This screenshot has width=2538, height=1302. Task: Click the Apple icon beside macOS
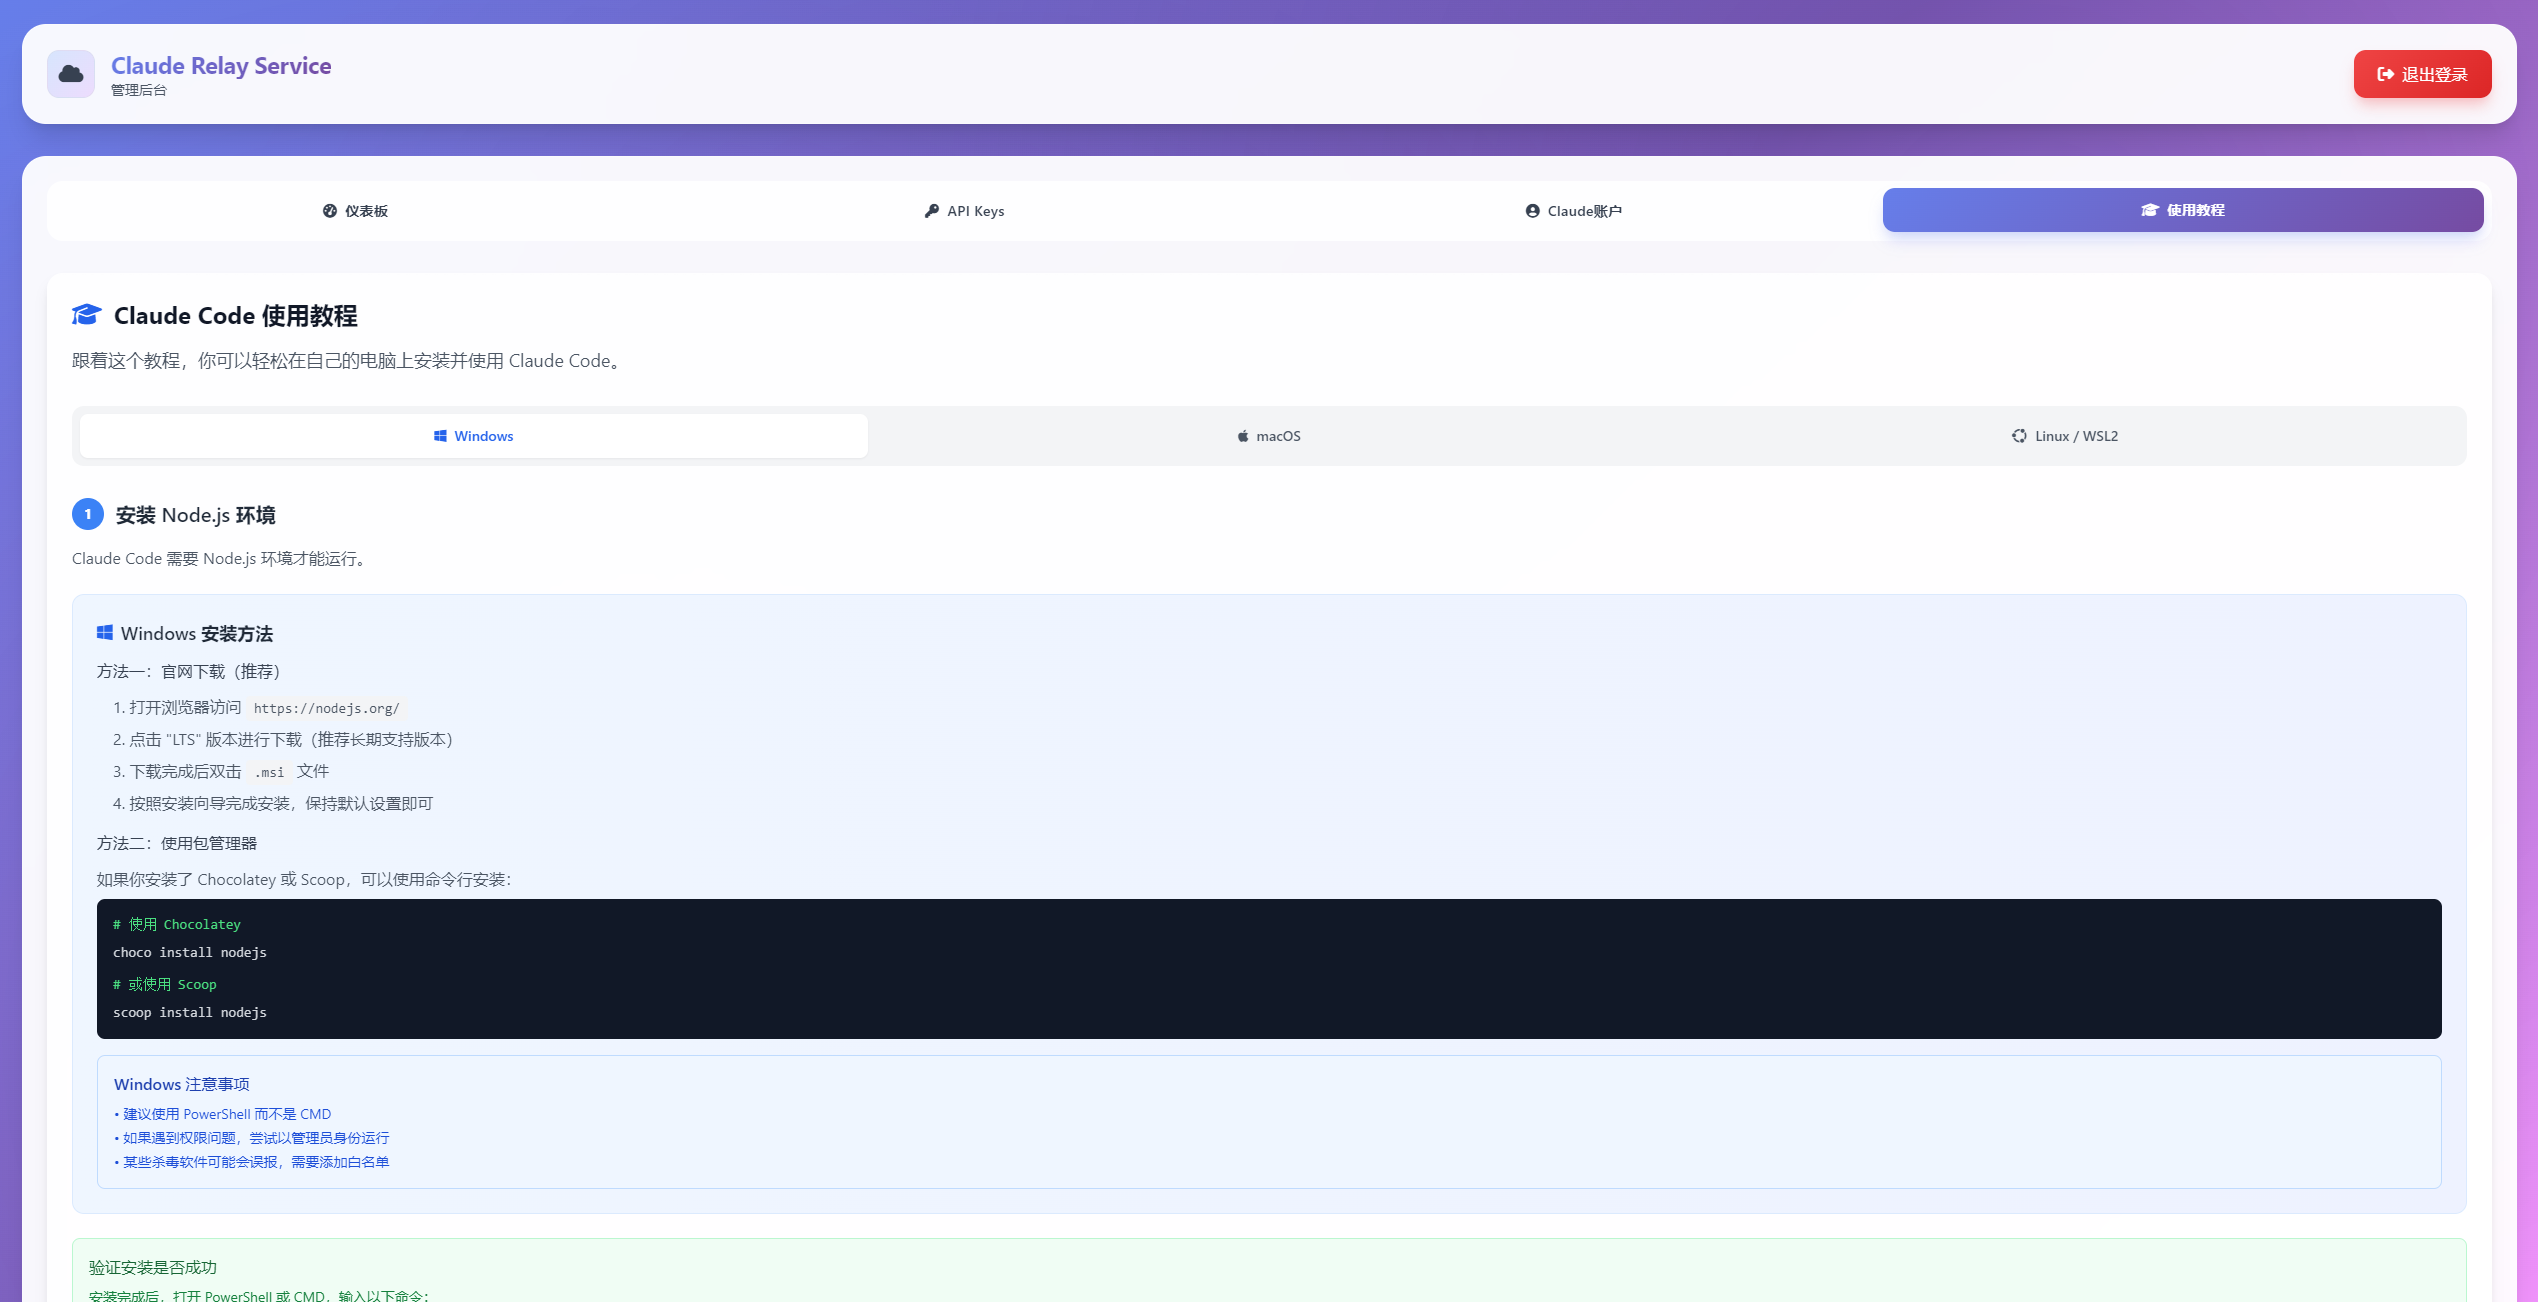pyautogui.click(x=1243, y=436)
